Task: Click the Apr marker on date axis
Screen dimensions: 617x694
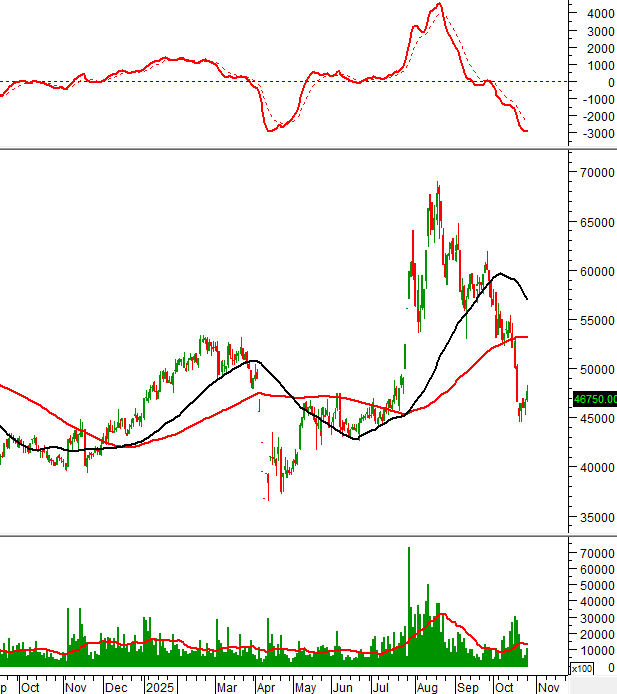Action: click(x=266, y=687)
